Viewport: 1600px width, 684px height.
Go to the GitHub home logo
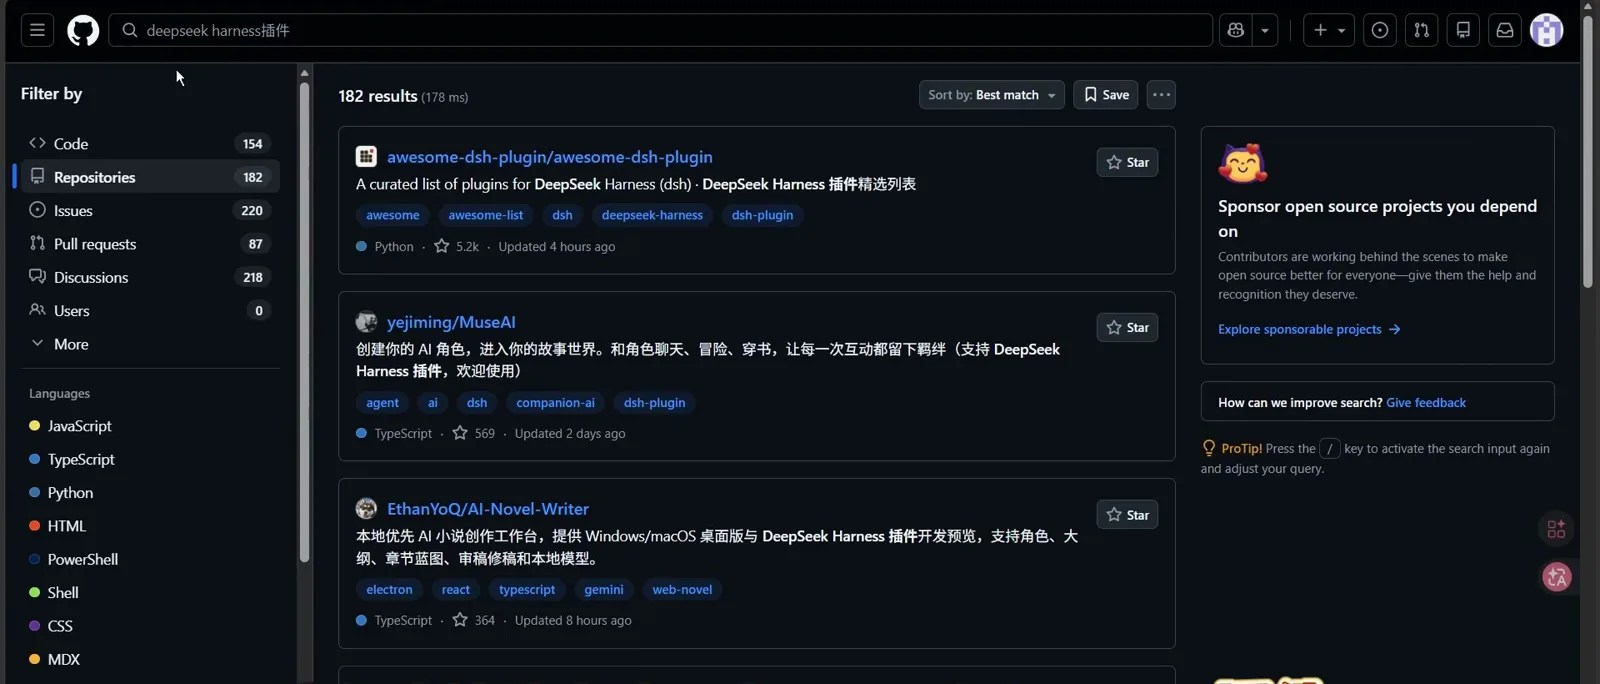(x=83, y=30)
